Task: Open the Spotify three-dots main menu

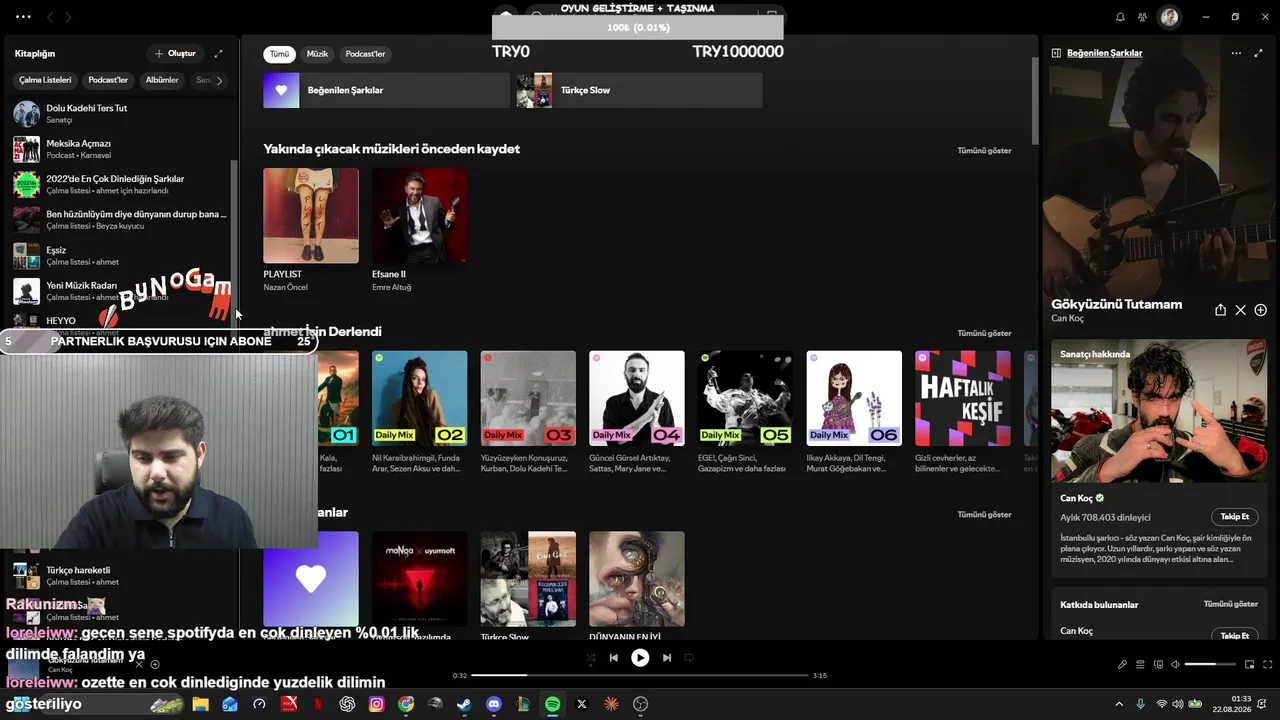Action: pyautogui.click(x=23, y=17)
